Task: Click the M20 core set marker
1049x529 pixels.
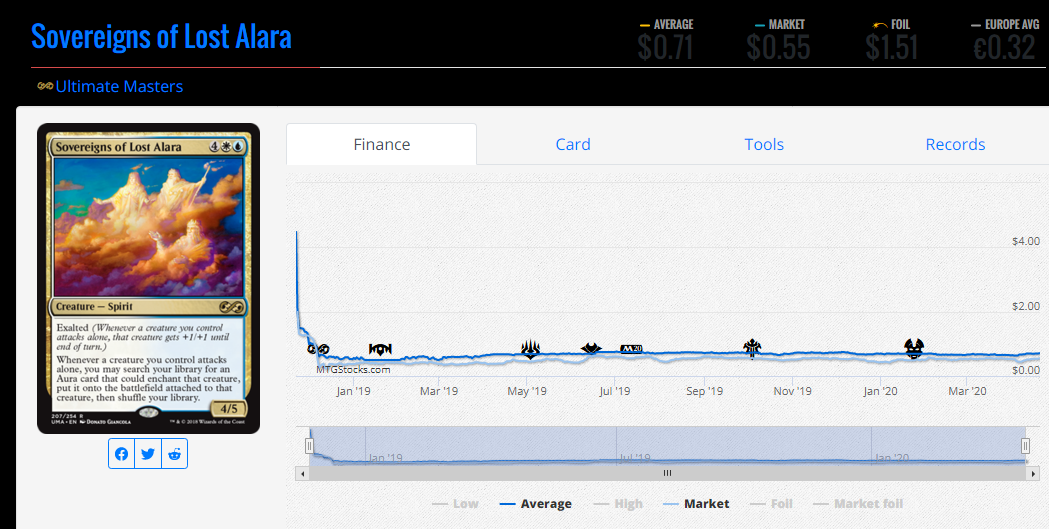Action: [x=632, y=348]
